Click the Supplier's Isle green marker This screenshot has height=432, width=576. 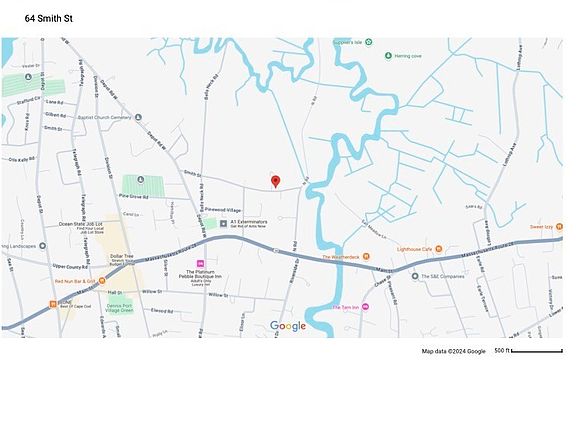[369, 42]
